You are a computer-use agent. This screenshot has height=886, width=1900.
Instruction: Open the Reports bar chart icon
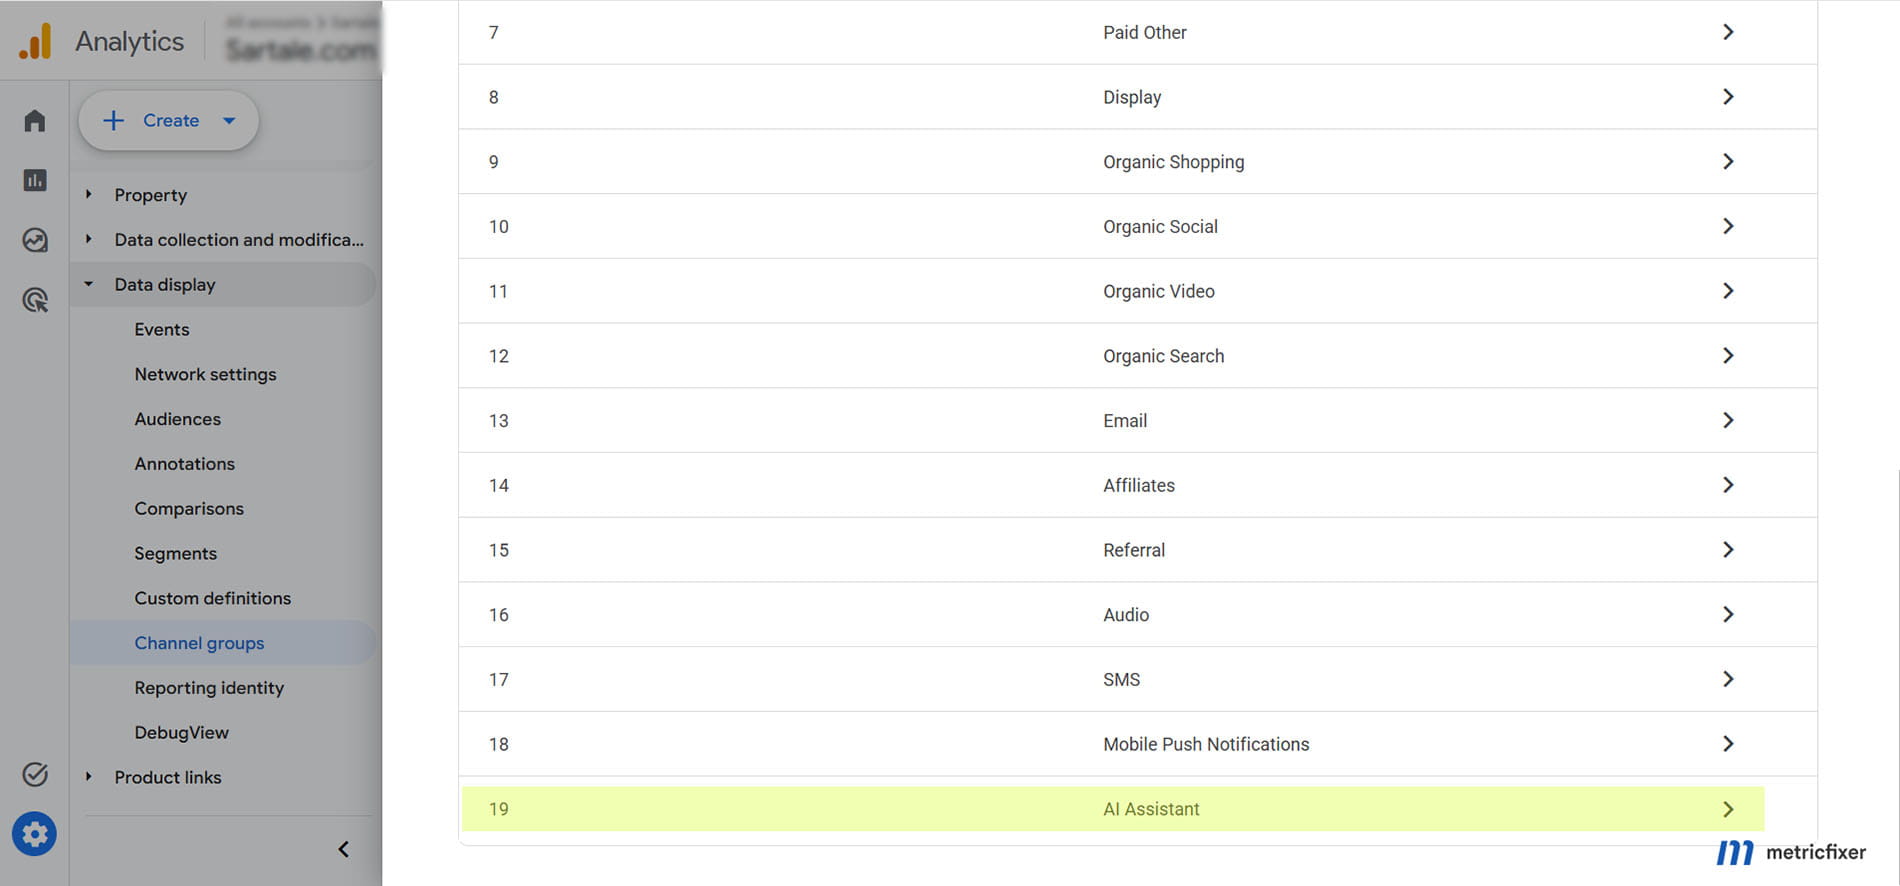coord(35,180)
